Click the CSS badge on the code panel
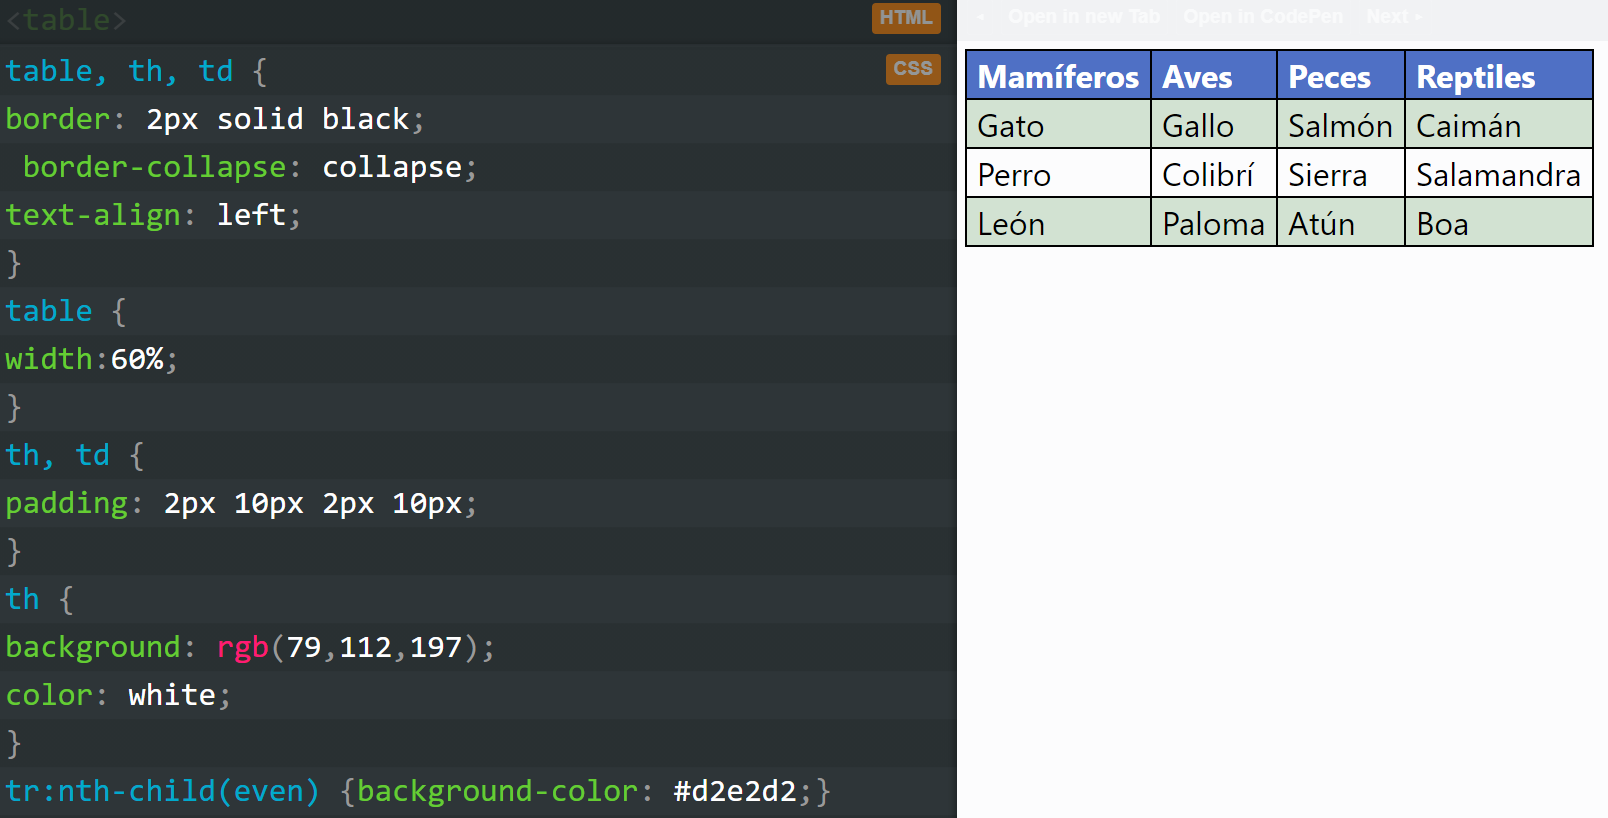The image size is (1608, 818). pyautogui.click(x=913, y=69)
